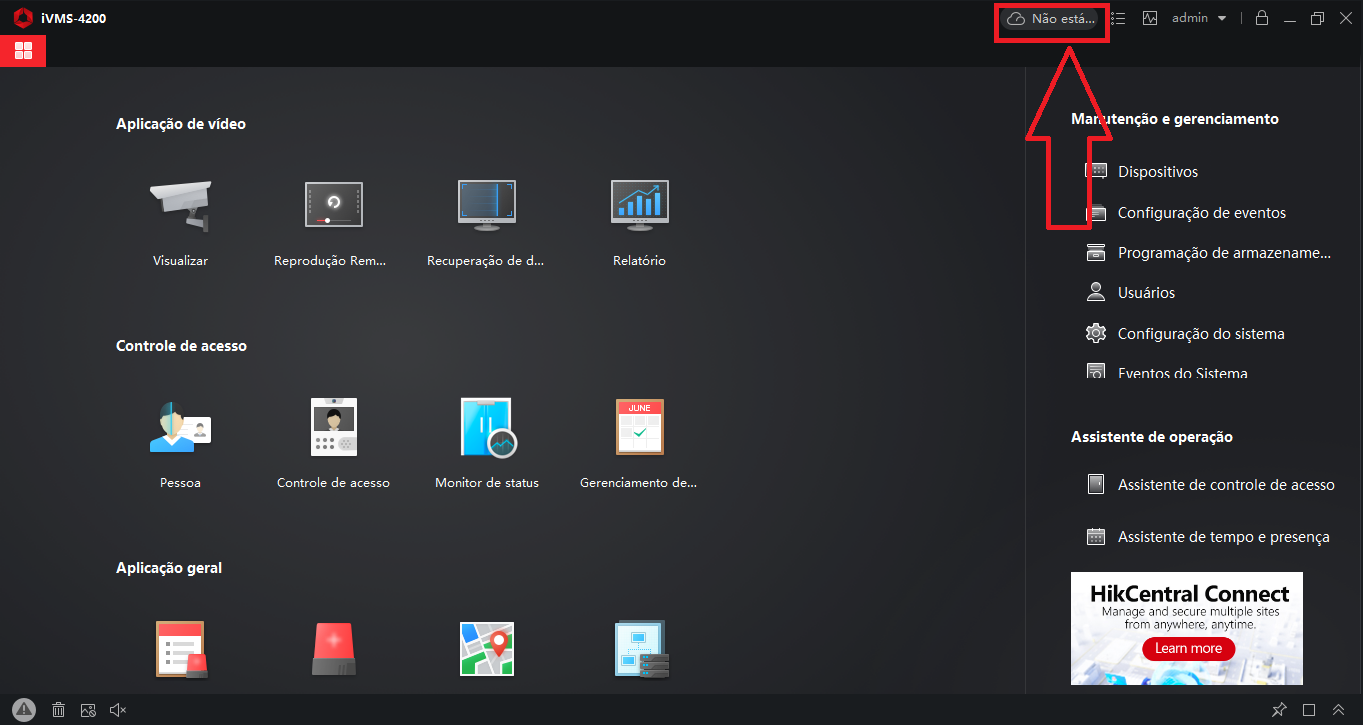Click the Pessoa label text
The width and height of the screenshot is (1366, 725).
pos(180,483)
